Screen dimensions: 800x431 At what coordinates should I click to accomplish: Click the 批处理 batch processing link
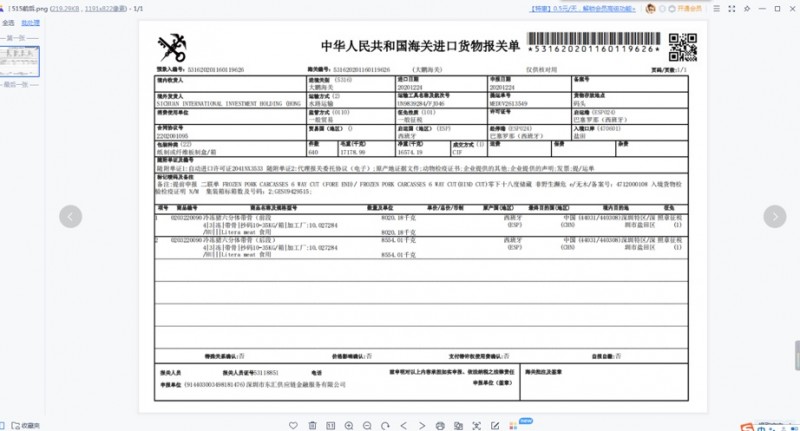tap(30, 23)
